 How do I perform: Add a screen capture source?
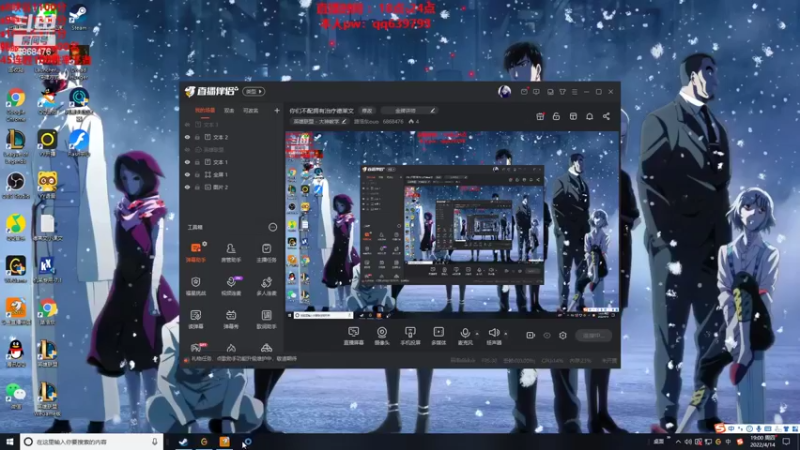point(354,336)
